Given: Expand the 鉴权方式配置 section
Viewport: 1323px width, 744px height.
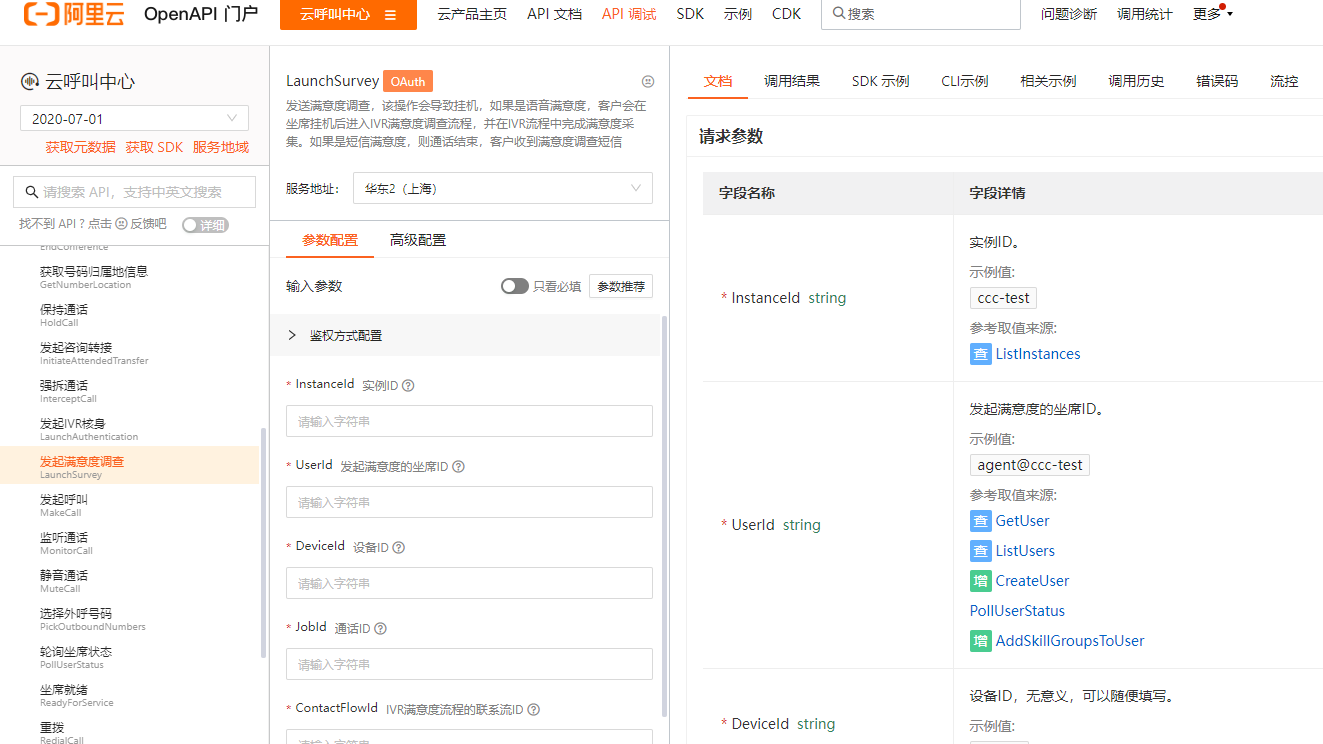Looking at the screenshot, I should 465,335.
